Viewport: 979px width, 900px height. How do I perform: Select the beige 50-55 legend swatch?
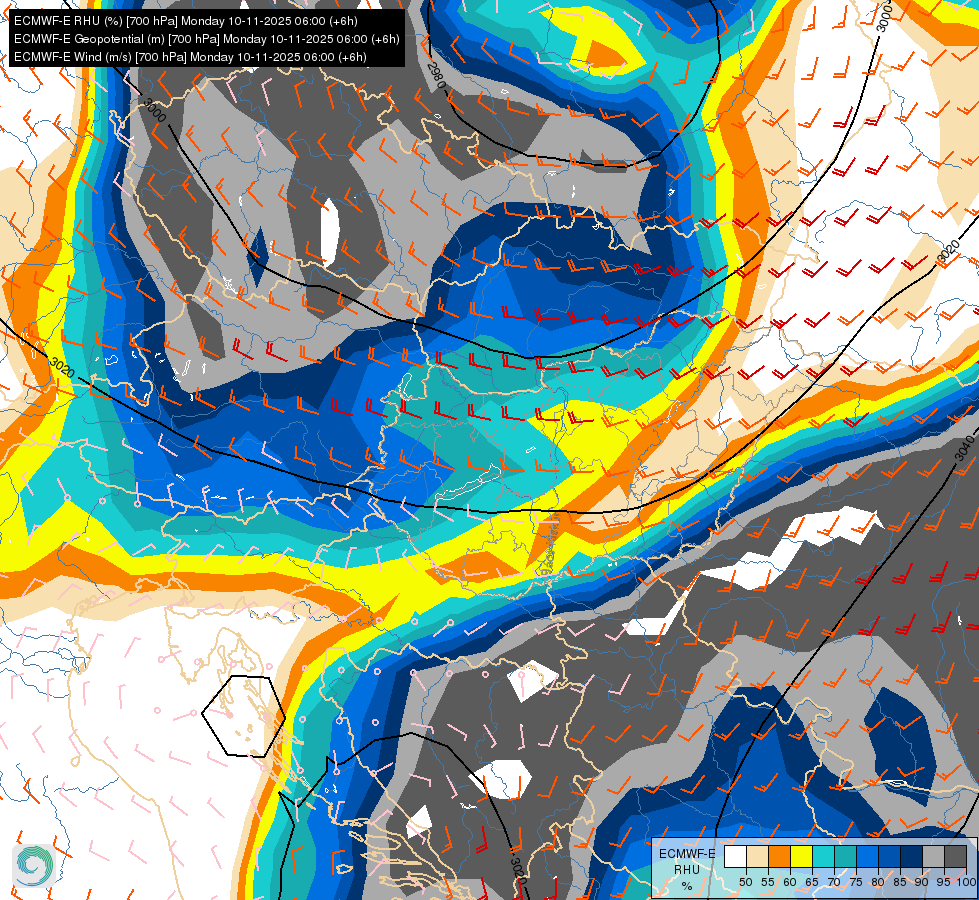pos(757,856)
